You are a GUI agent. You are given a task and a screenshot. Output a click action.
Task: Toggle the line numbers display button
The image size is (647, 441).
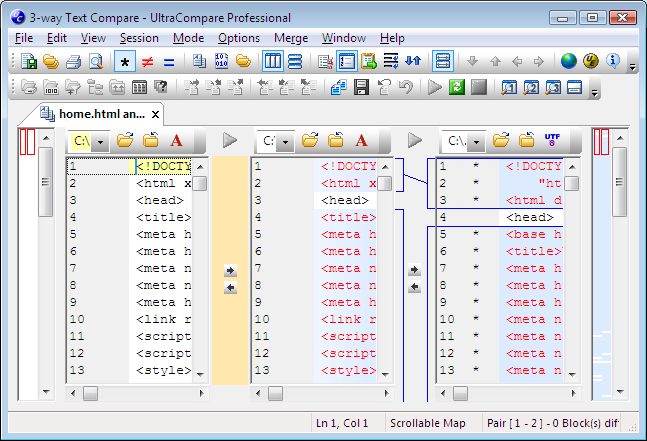pyautogui.click(x=347, y=61)
